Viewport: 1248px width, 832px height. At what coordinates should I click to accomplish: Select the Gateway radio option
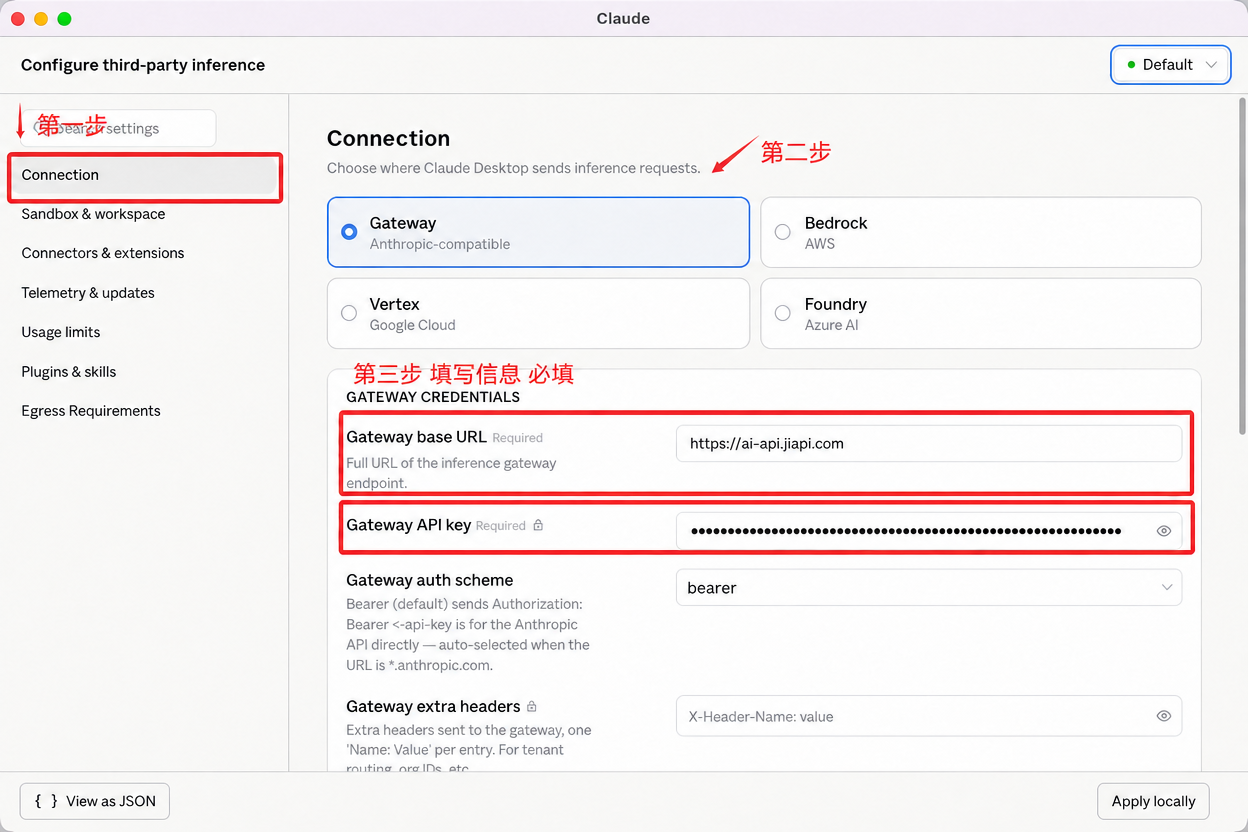[x=349, y=232]
